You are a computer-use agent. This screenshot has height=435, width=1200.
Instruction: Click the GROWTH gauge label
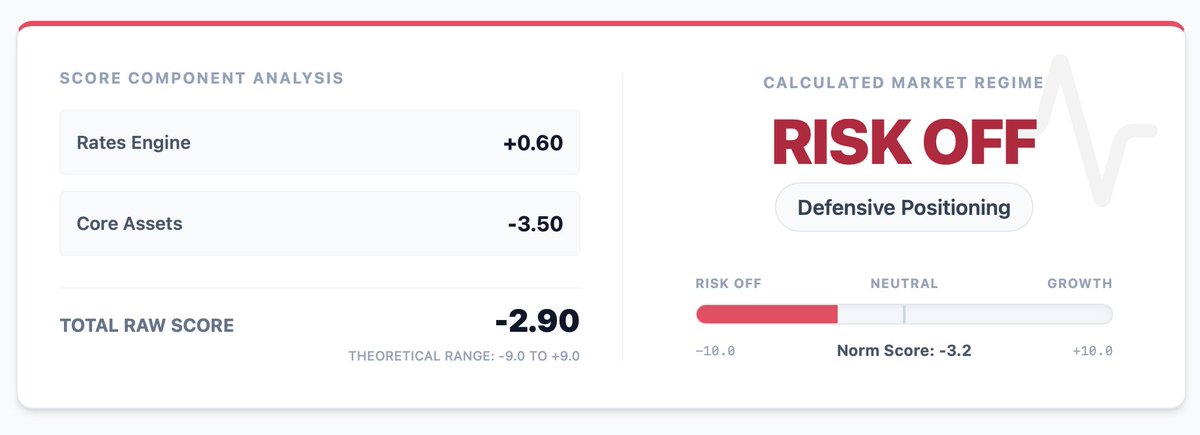pos(1079,284)
